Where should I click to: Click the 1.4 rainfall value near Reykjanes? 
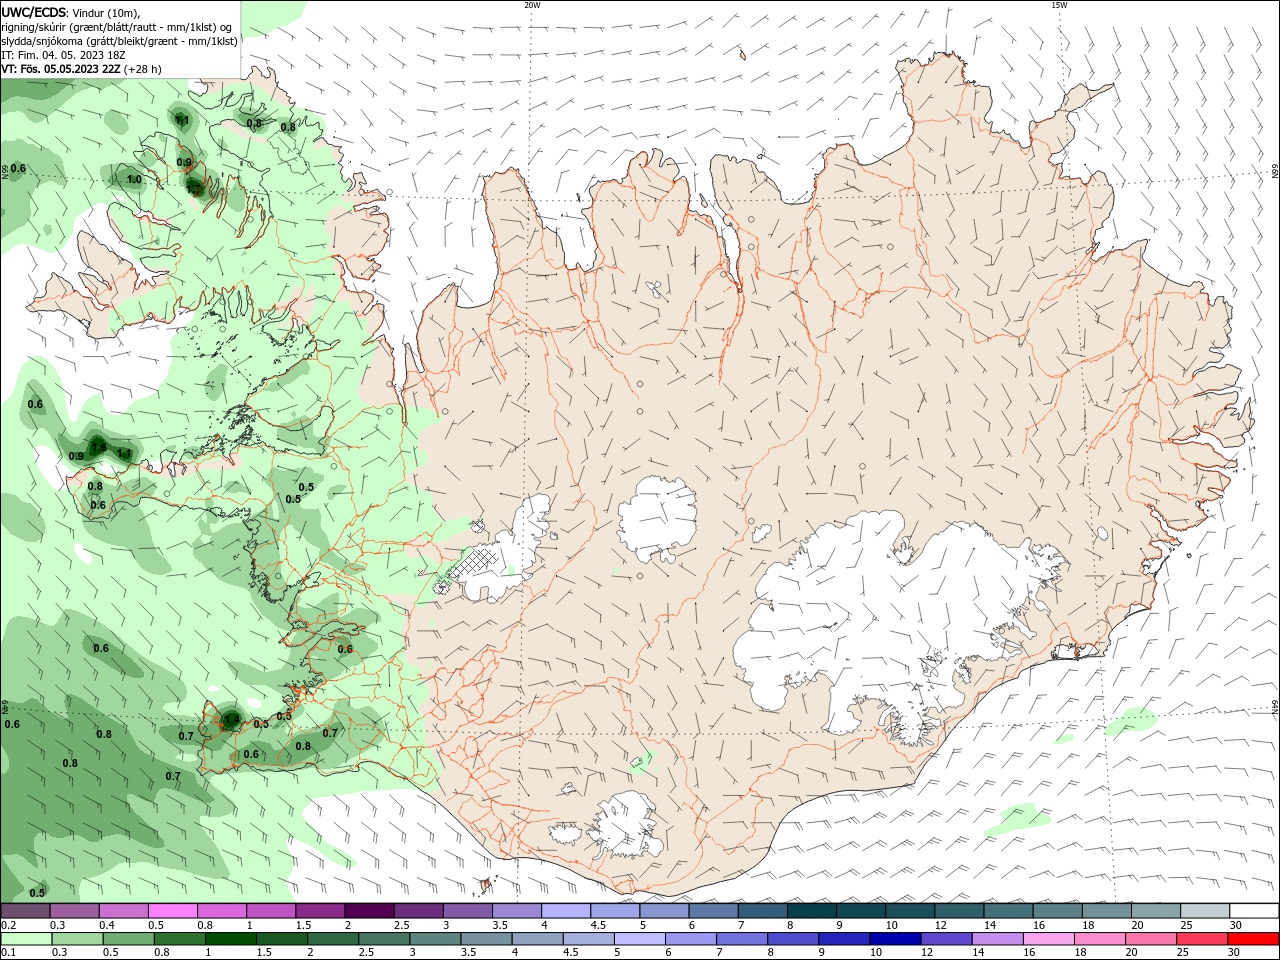(231, 718)
